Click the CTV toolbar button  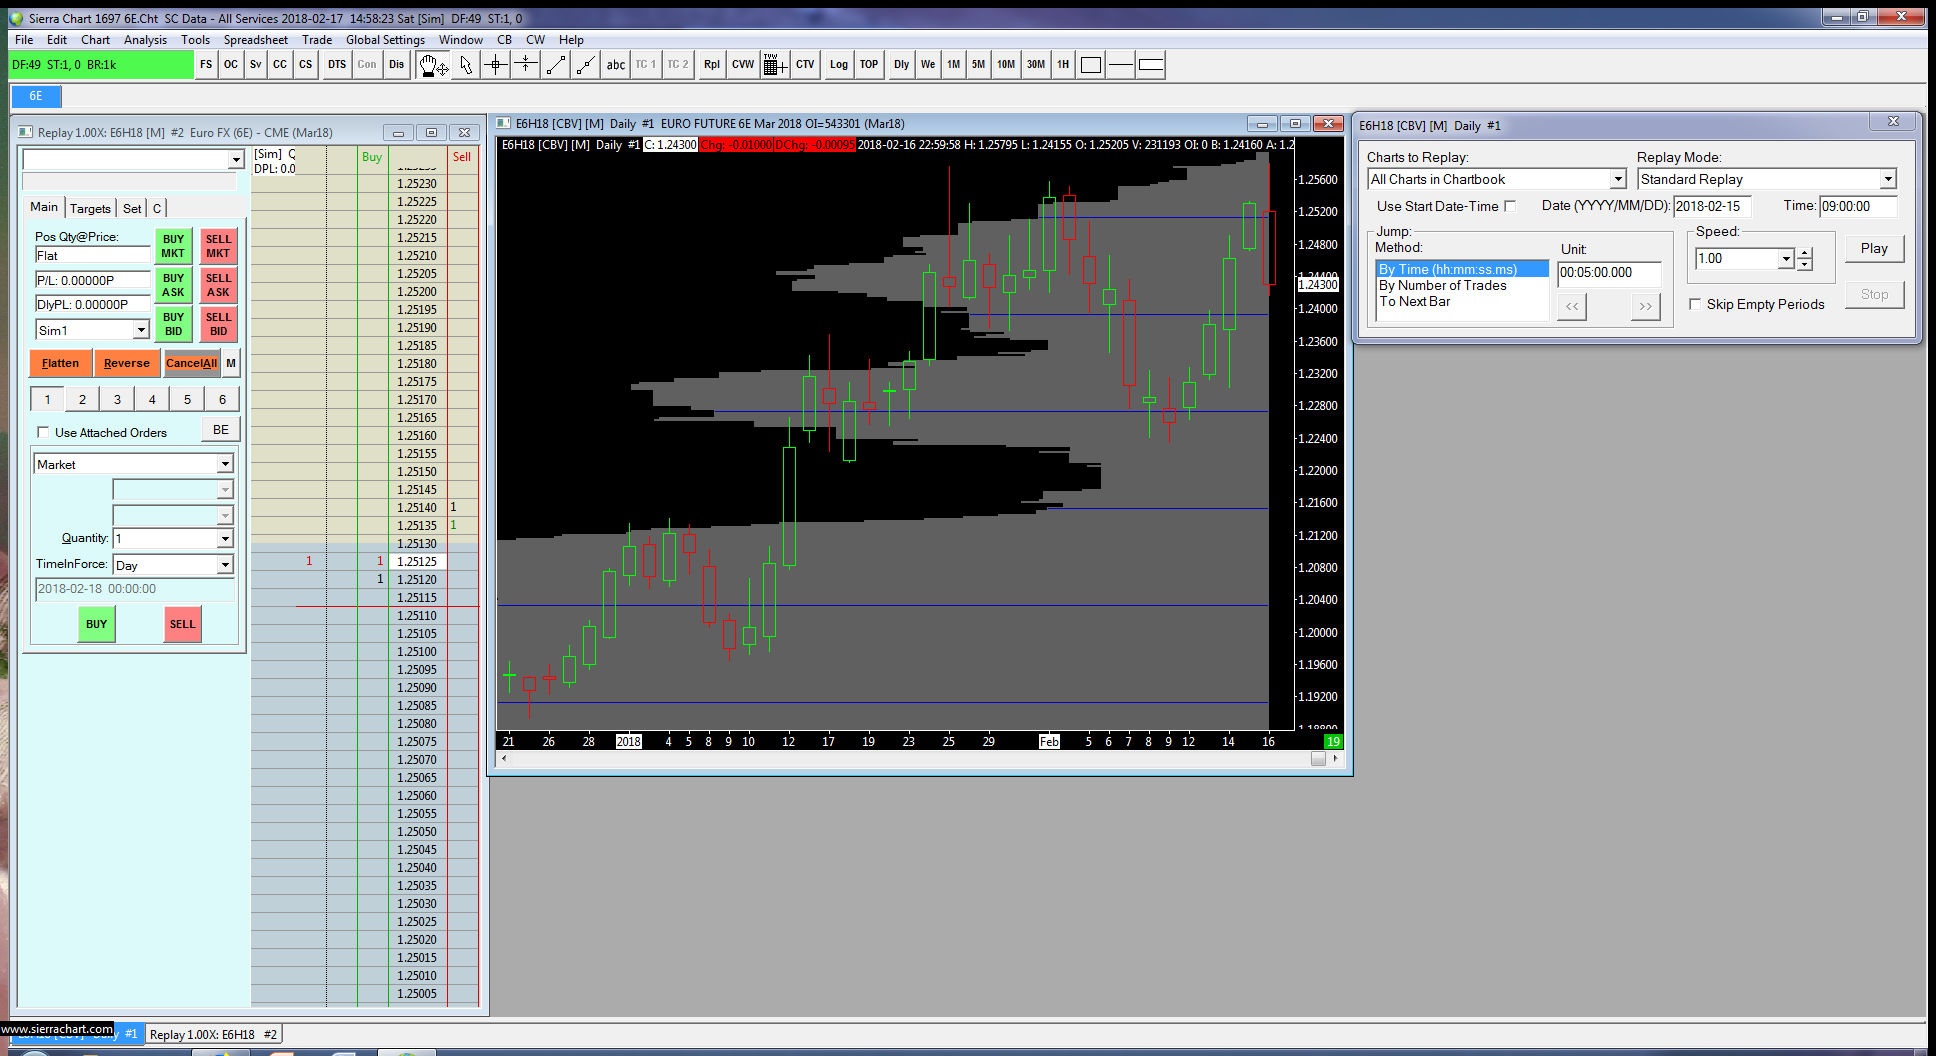[x=805, y=65]
